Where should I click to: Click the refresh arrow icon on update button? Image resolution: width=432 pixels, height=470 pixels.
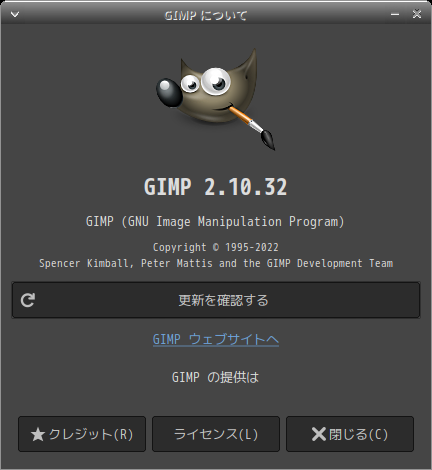point(28,300)
